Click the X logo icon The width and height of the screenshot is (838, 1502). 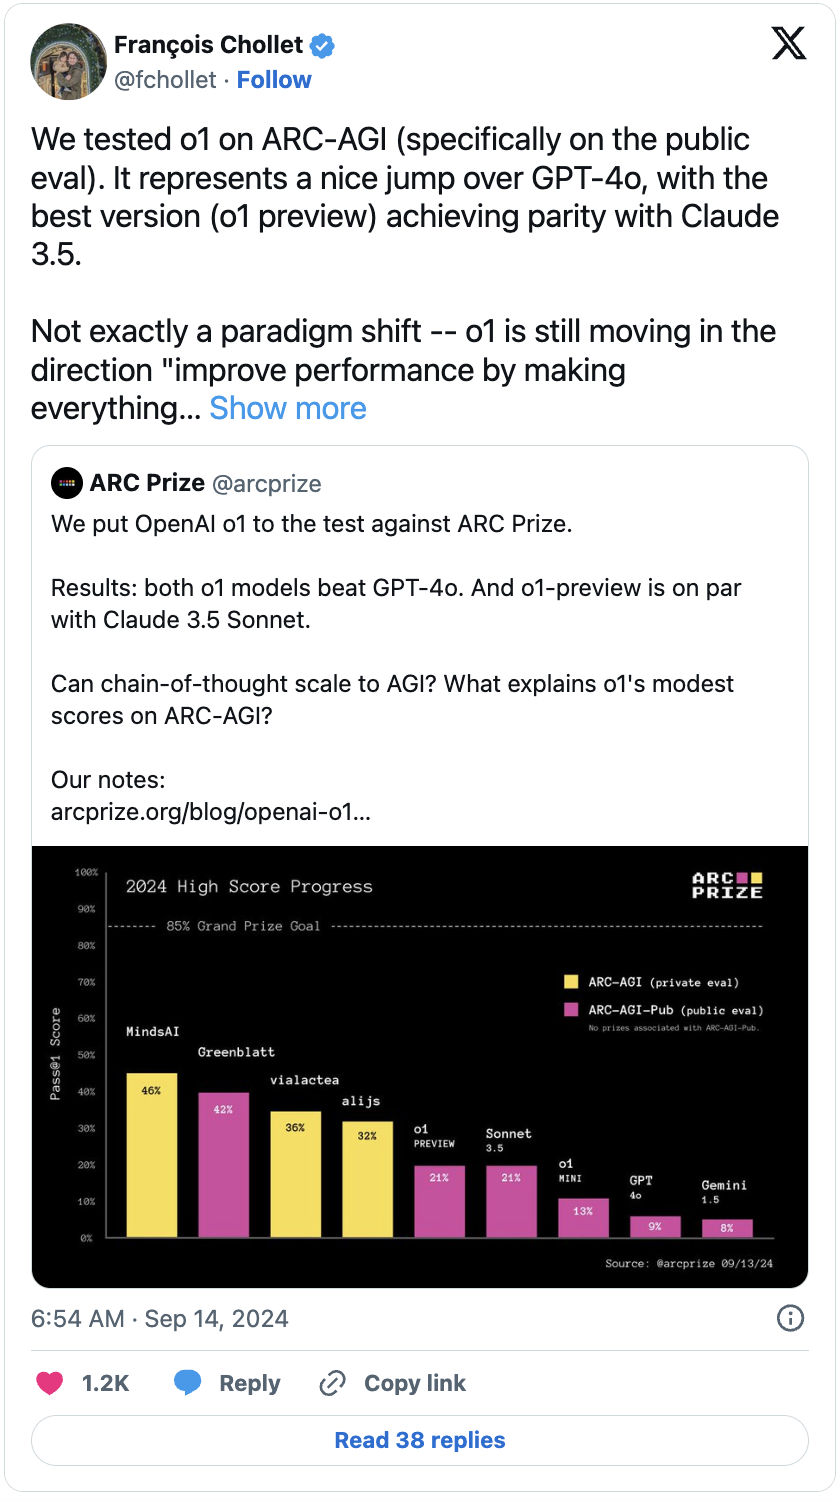pyautogui.click(x=789, y=43)
